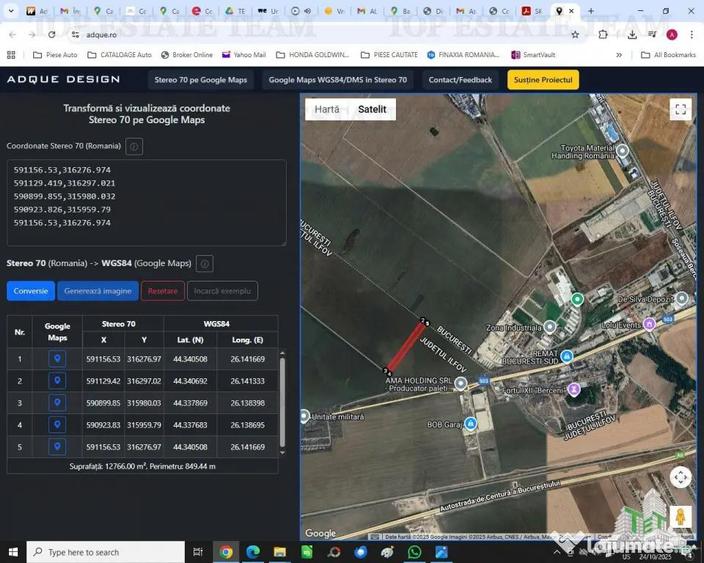Open the FINAXIA ROMANIA bookmark

coord(463,55)
